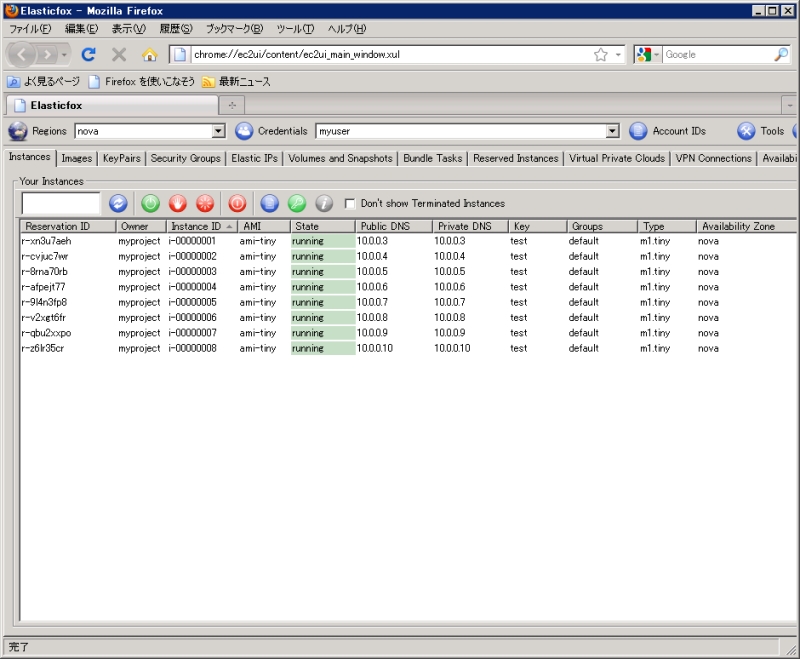Viewport: 800px width, 659px height.
Task: Click the blue refresh instances icon
Action: click(118, 203)
